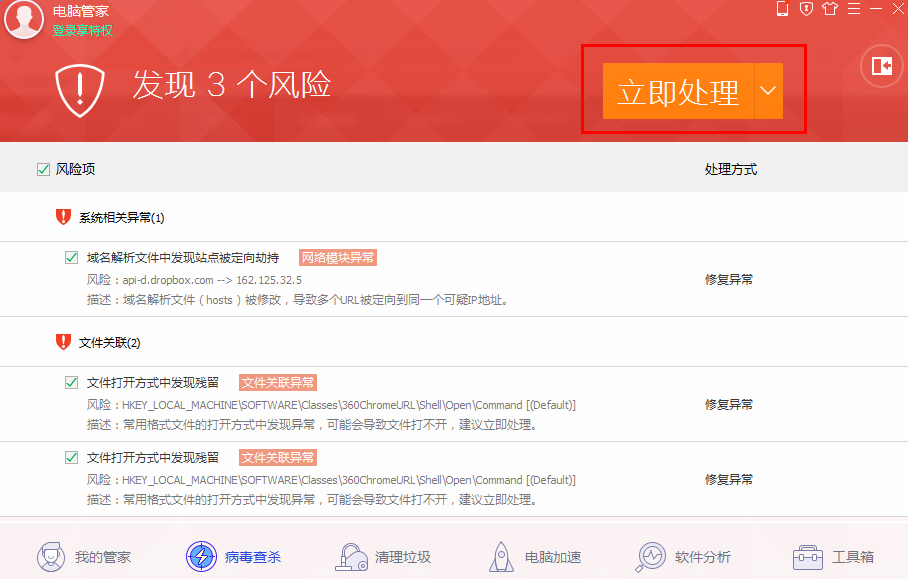Switch to 电脑加速 tab
The width and height of the screenshot is (908, 579).
click(x=535, y=557)
